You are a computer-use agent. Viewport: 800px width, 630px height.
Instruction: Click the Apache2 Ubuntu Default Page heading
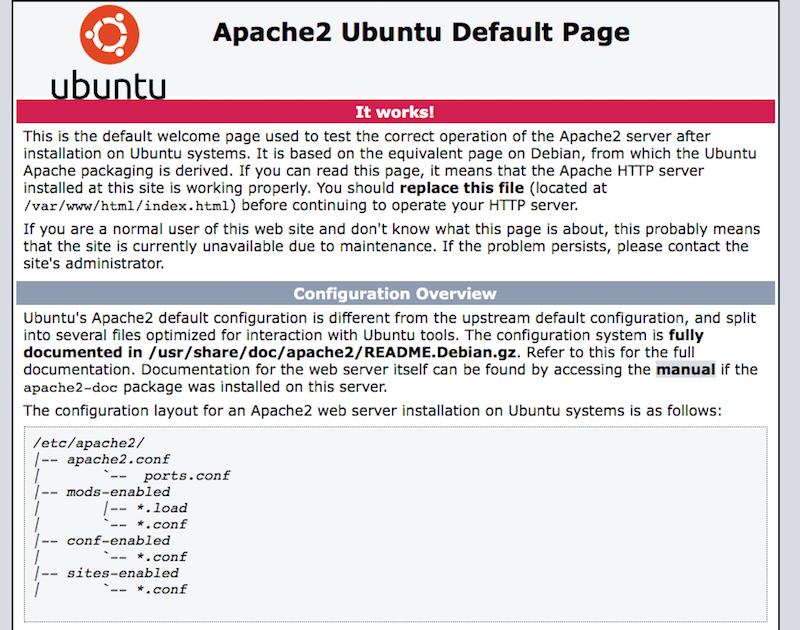[x=421, y=32]
